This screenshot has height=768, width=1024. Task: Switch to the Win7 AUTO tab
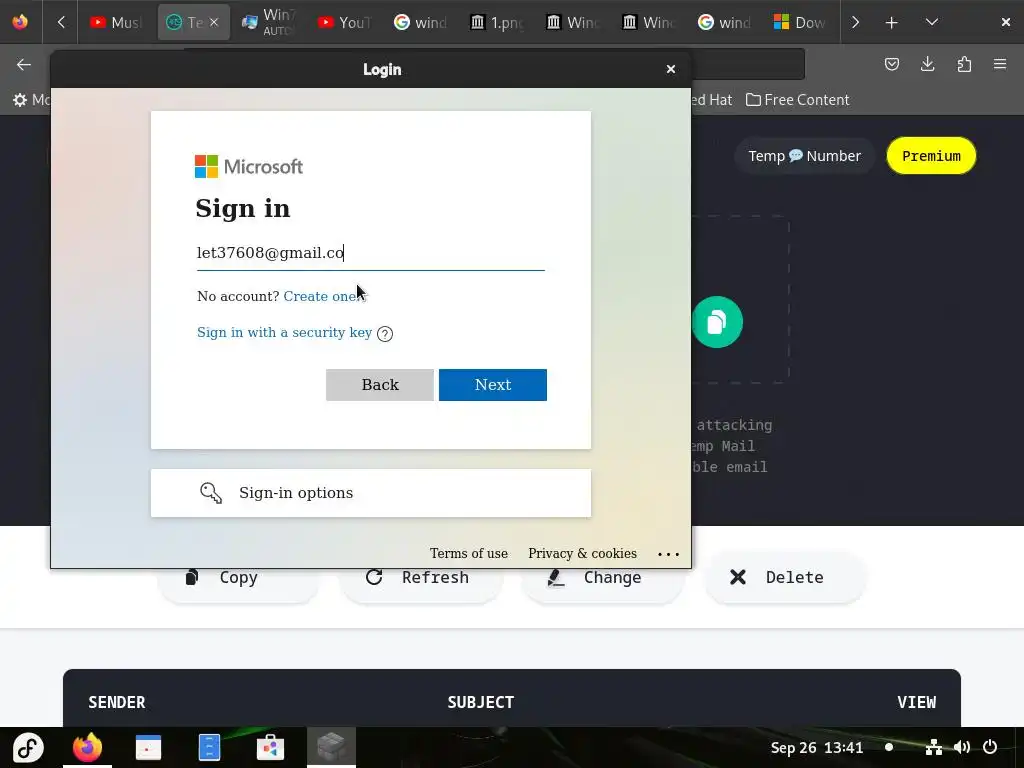click(268, 22)
